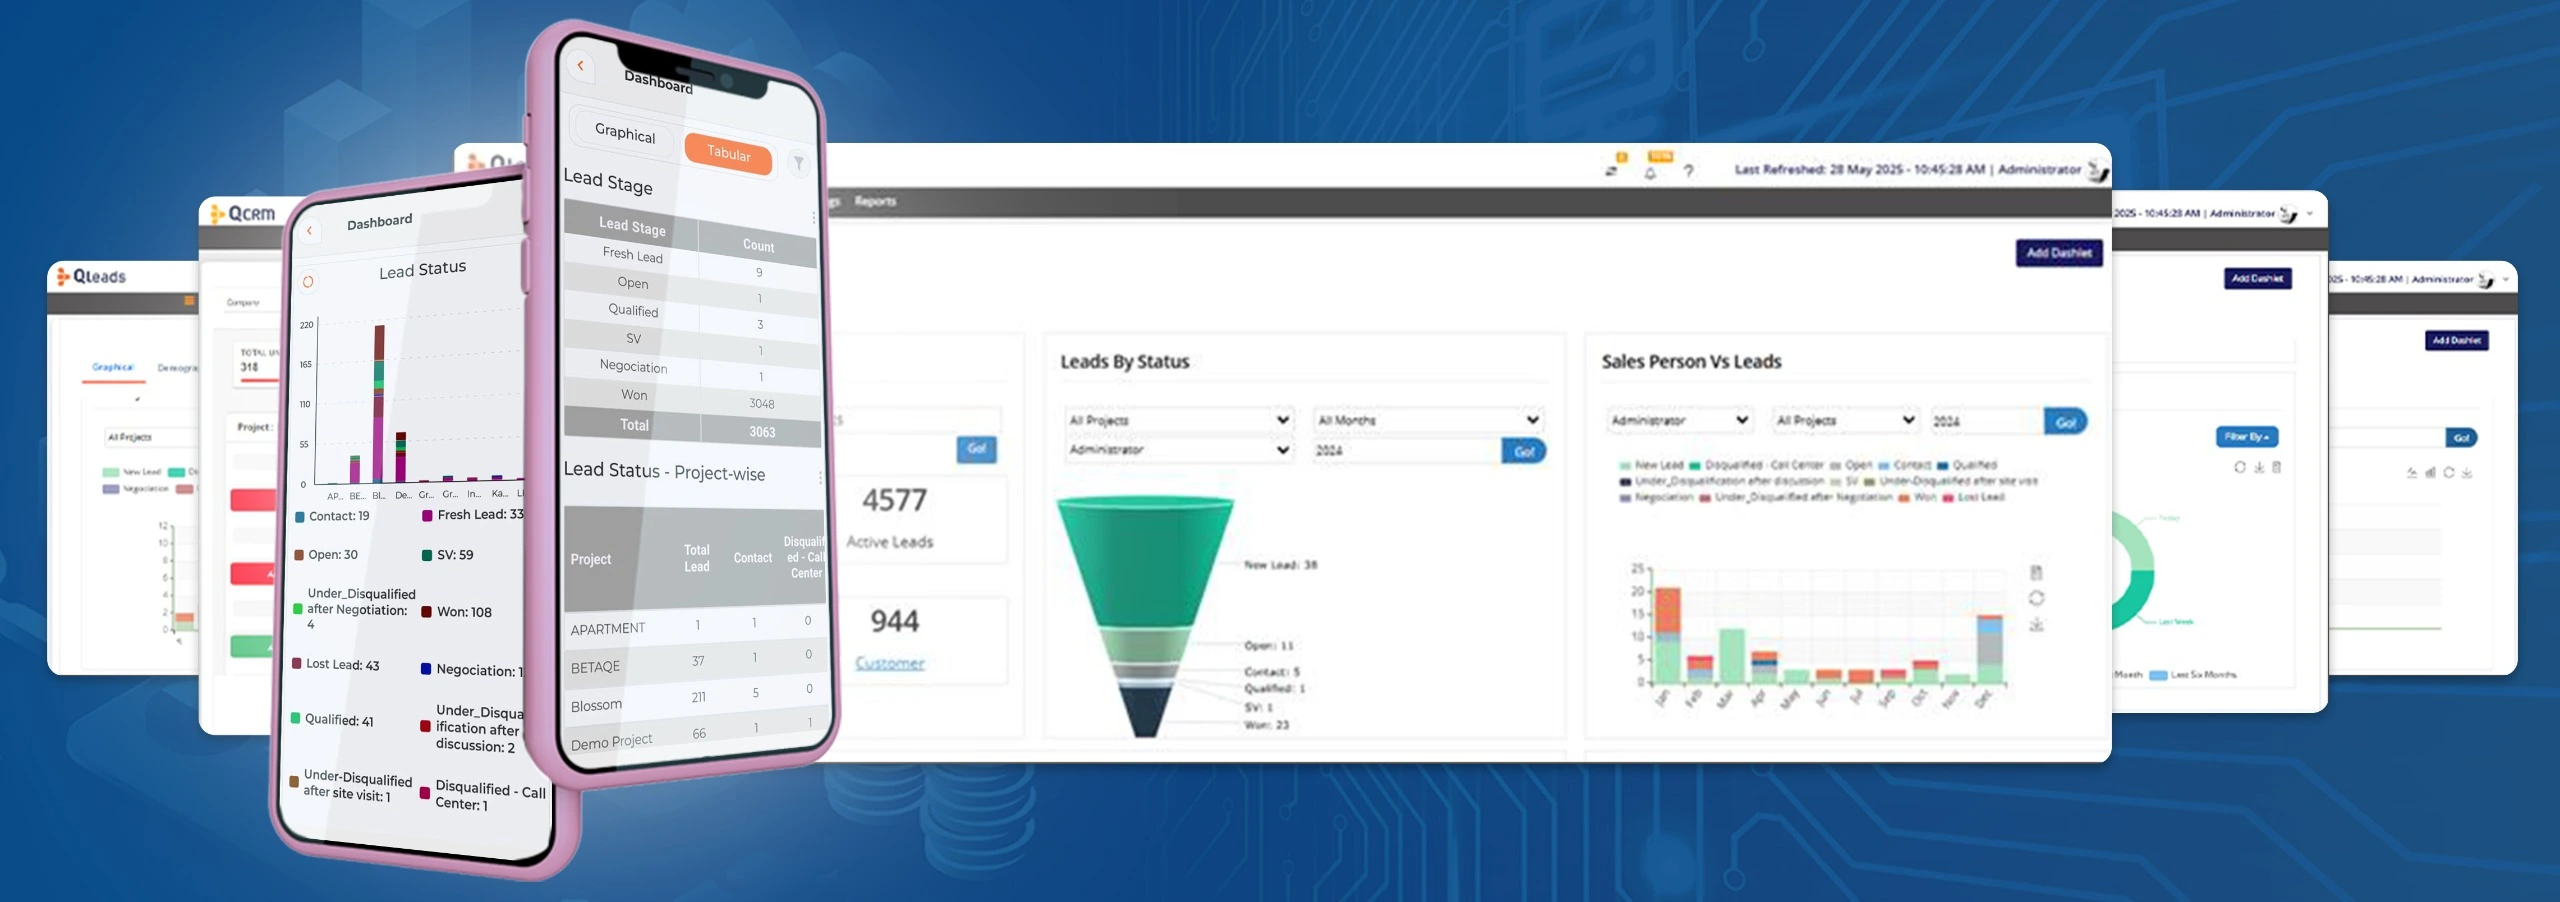Toggle Contact legend in Sales Person chart
Screen dimensions: 2560x902
(x=1905, y=465)
